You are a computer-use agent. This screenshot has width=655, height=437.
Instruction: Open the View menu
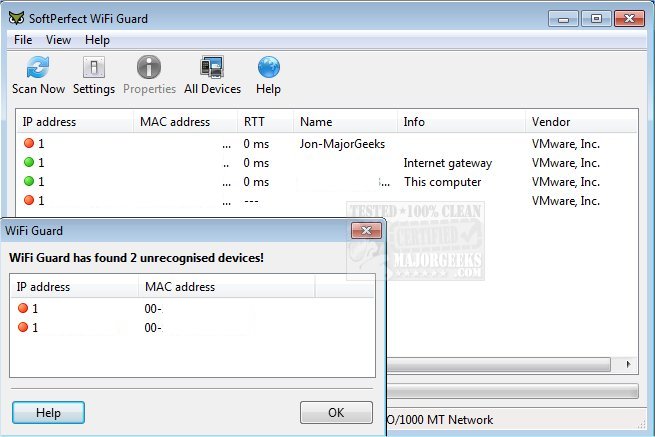[x=58, y=40]
